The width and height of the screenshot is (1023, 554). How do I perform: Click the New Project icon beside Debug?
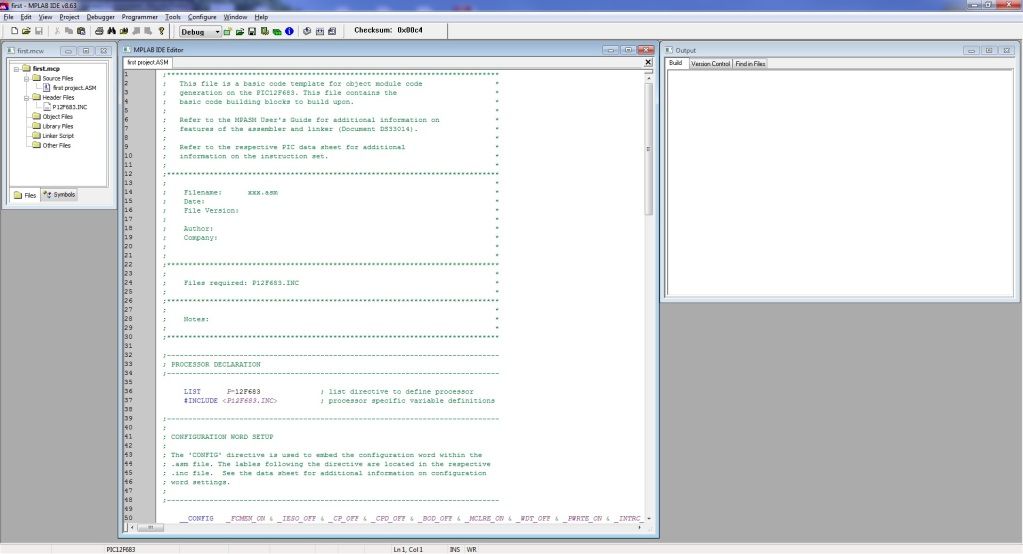[228, 31]
